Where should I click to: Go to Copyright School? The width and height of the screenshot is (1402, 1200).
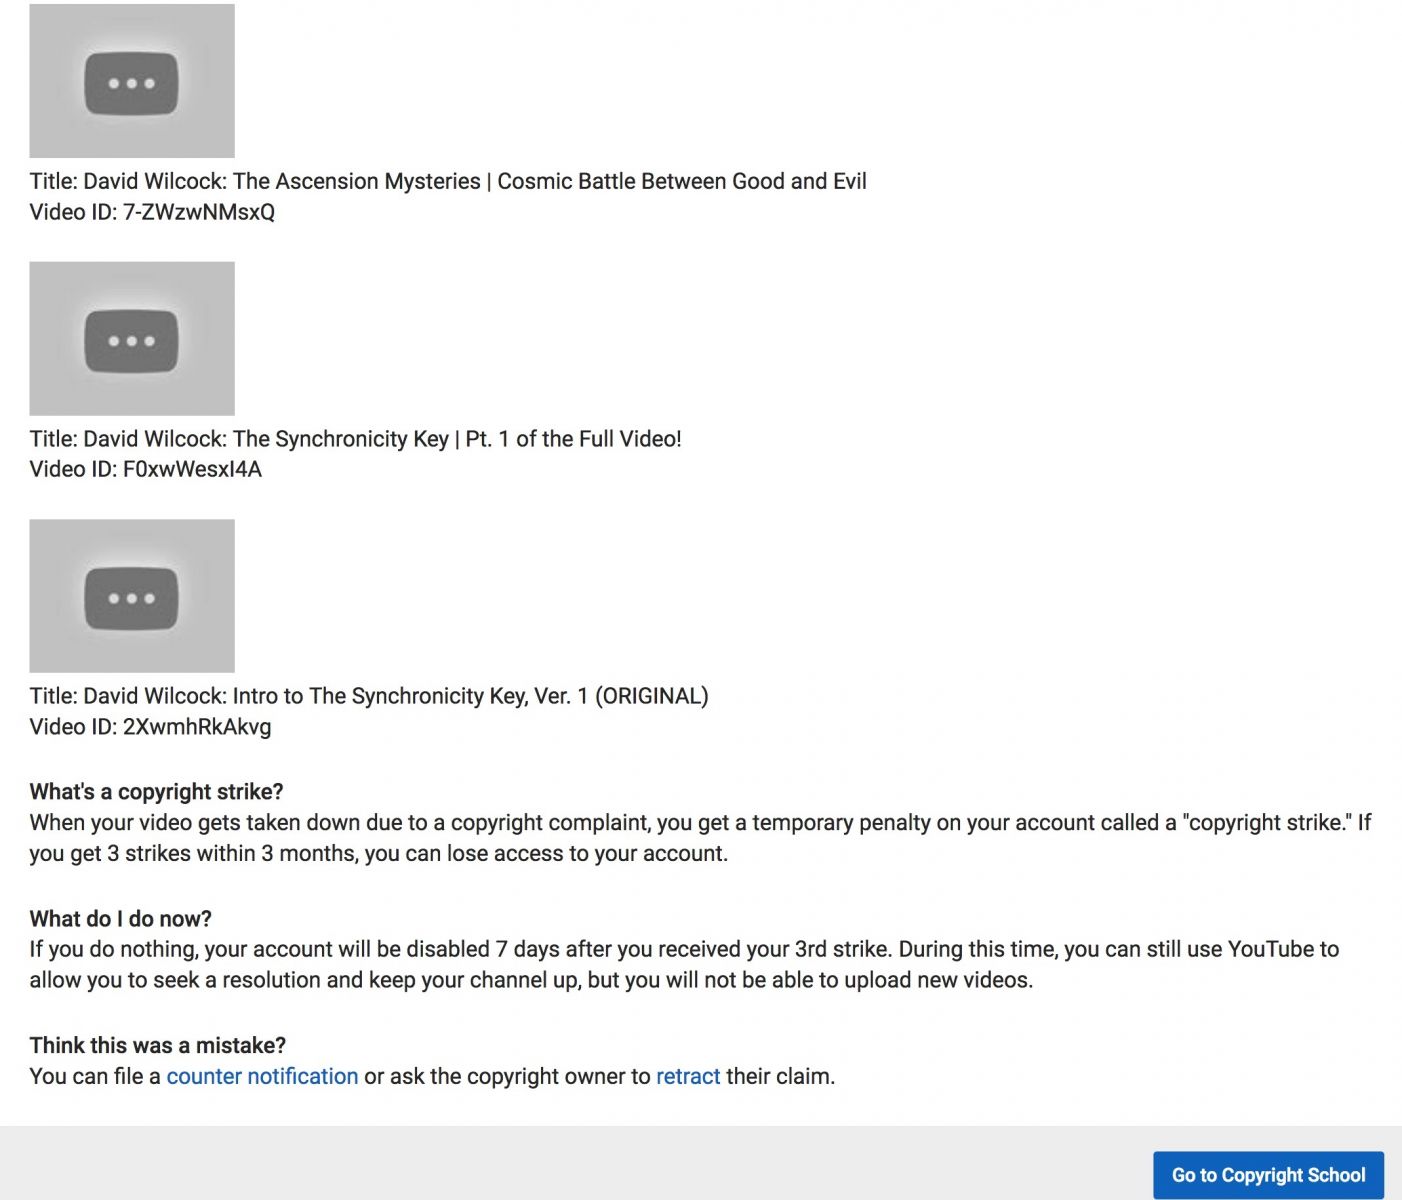coord(1268,1175)
